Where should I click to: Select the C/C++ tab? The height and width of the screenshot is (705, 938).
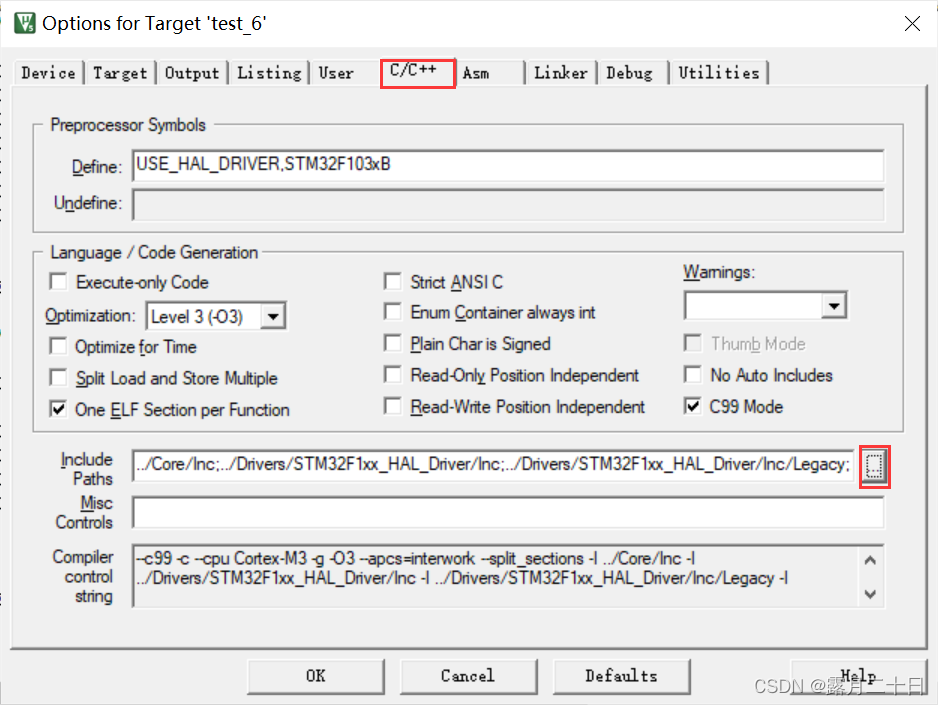[x=418, y=72]
